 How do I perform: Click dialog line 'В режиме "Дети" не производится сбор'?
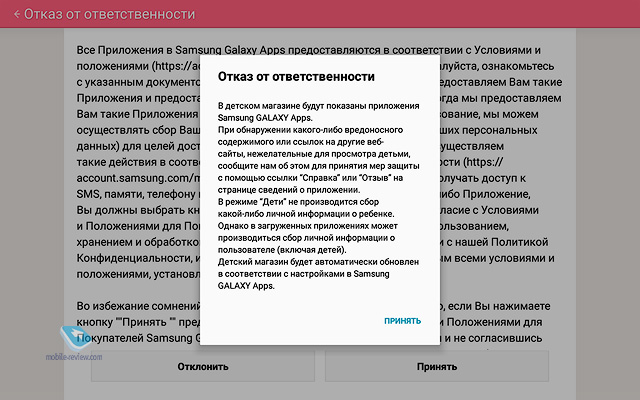pyautogui.click(x=298, y=202)
